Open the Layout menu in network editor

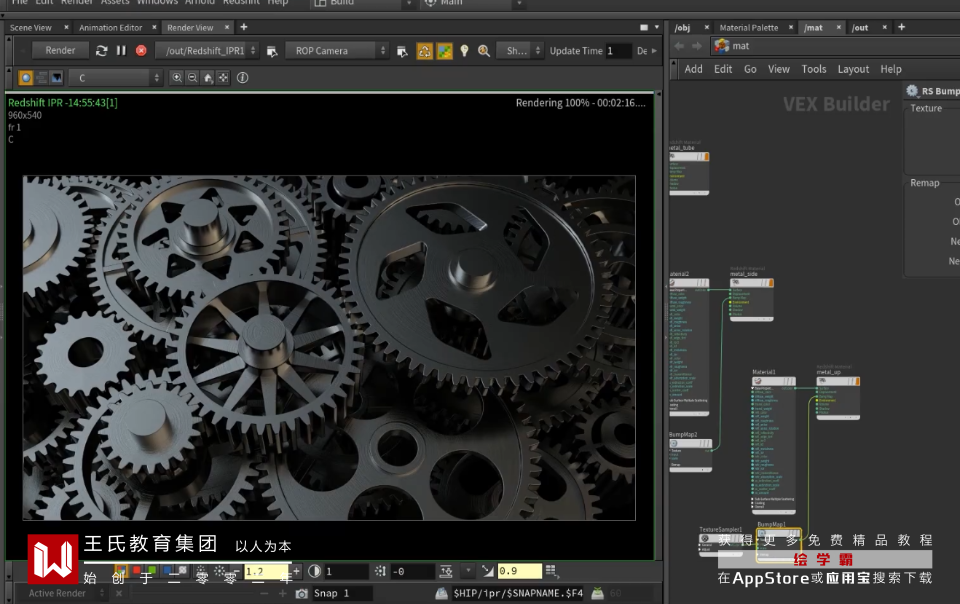tap(853, 69)
